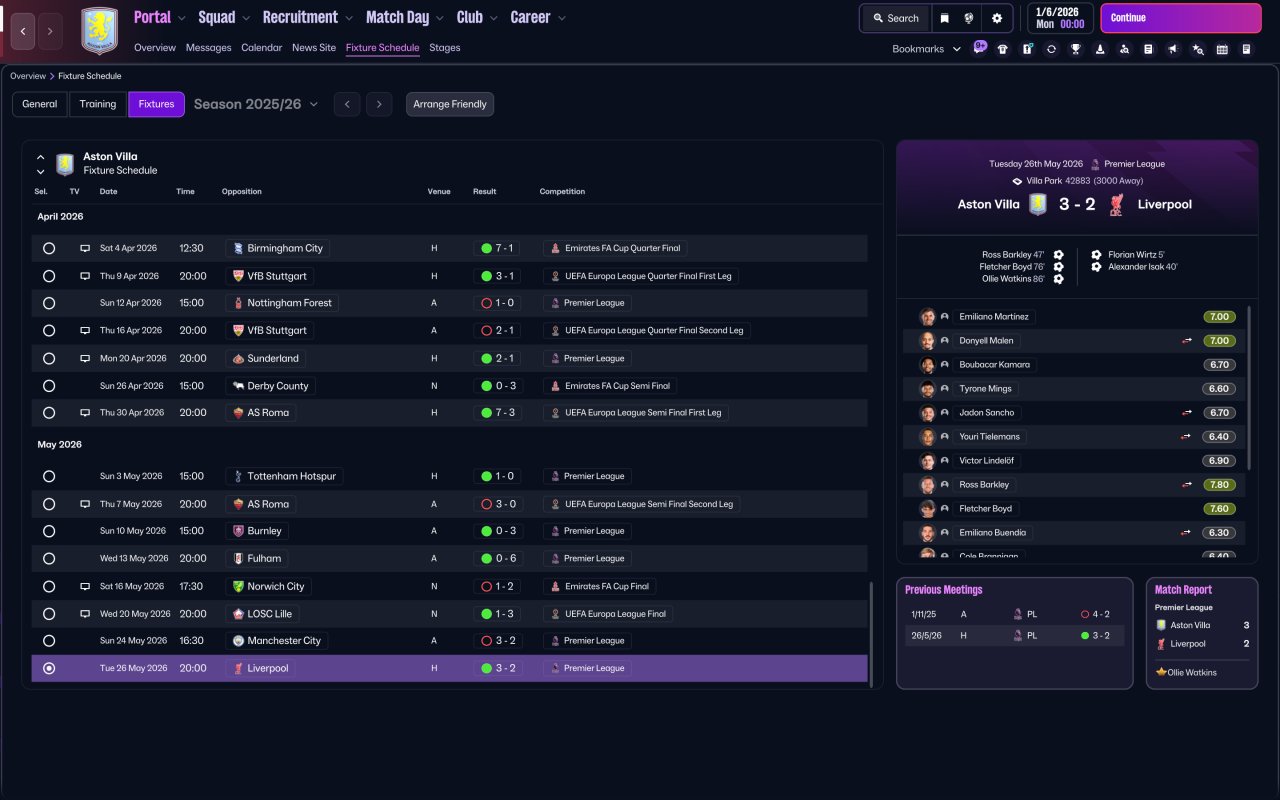Select the Manchester City fixture radio button

49,641
